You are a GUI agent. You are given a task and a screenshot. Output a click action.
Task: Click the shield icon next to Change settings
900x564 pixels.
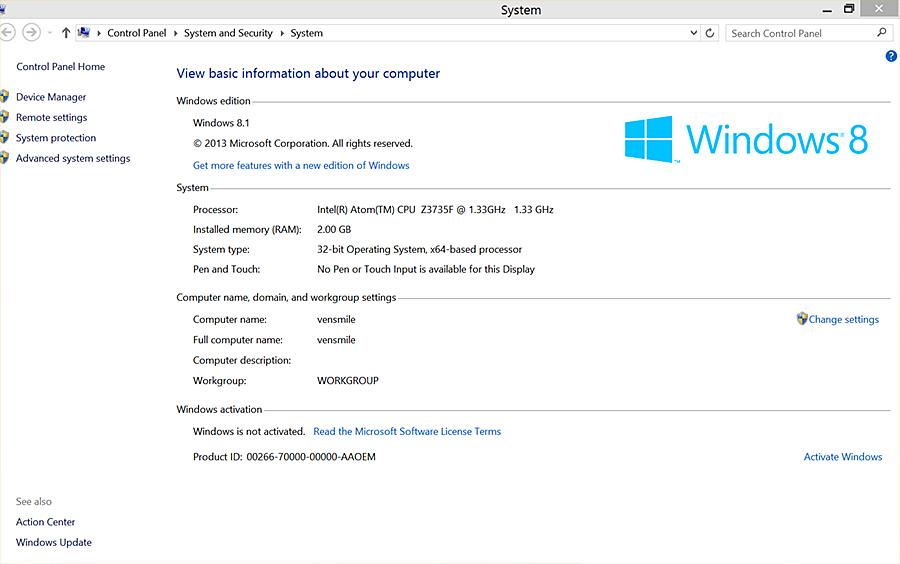pyautogui.click(x=802, y=318)
